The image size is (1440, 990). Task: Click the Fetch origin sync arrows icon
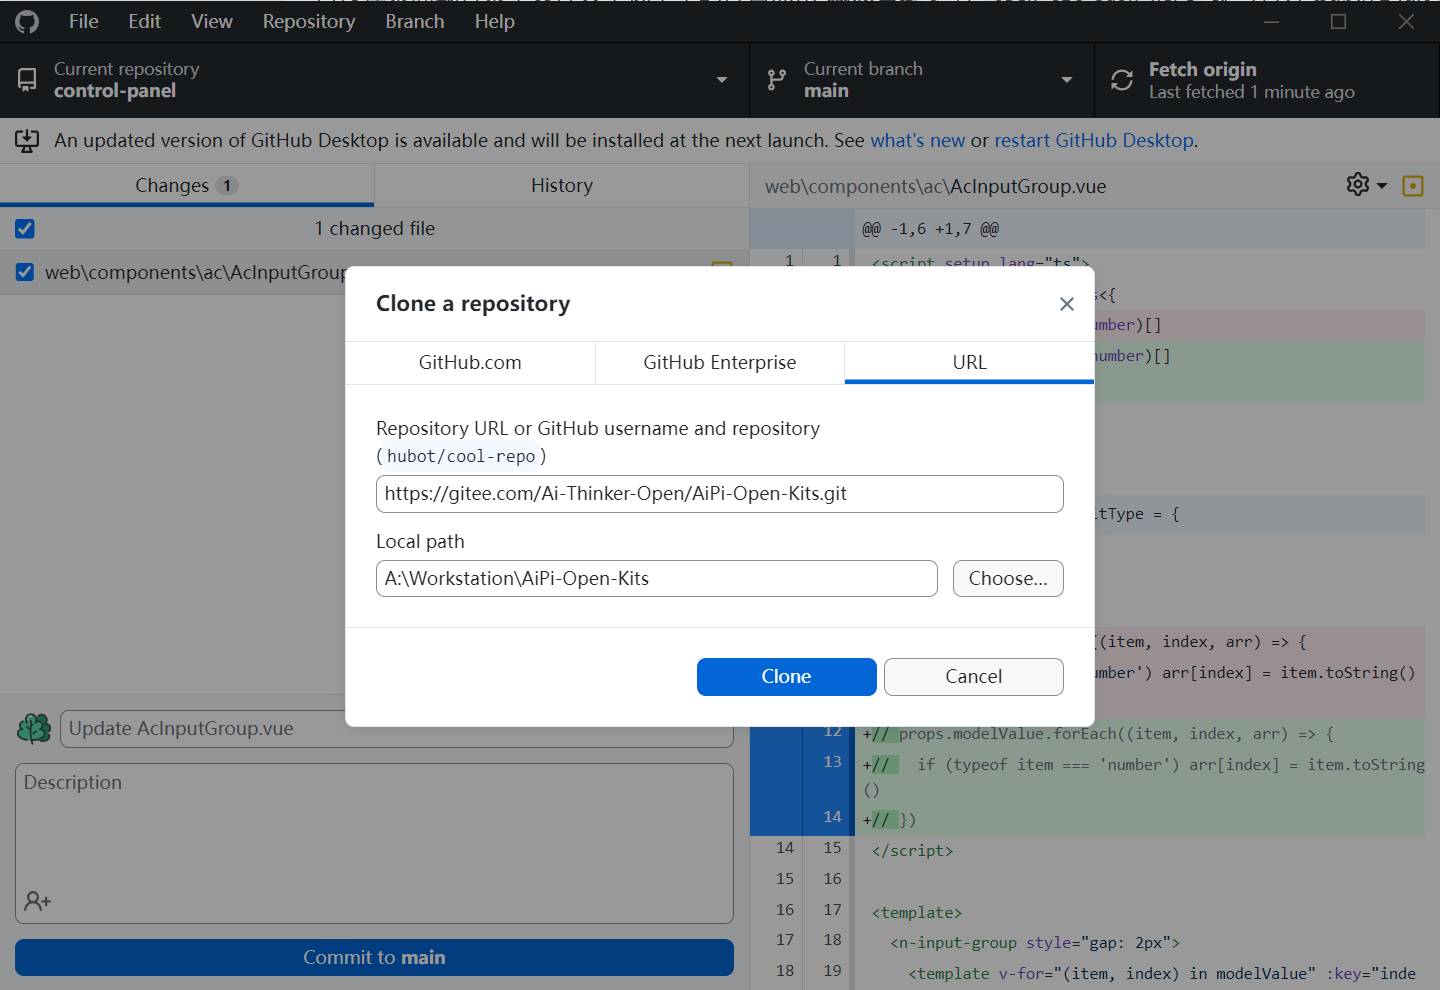[x=1122, y=80]
